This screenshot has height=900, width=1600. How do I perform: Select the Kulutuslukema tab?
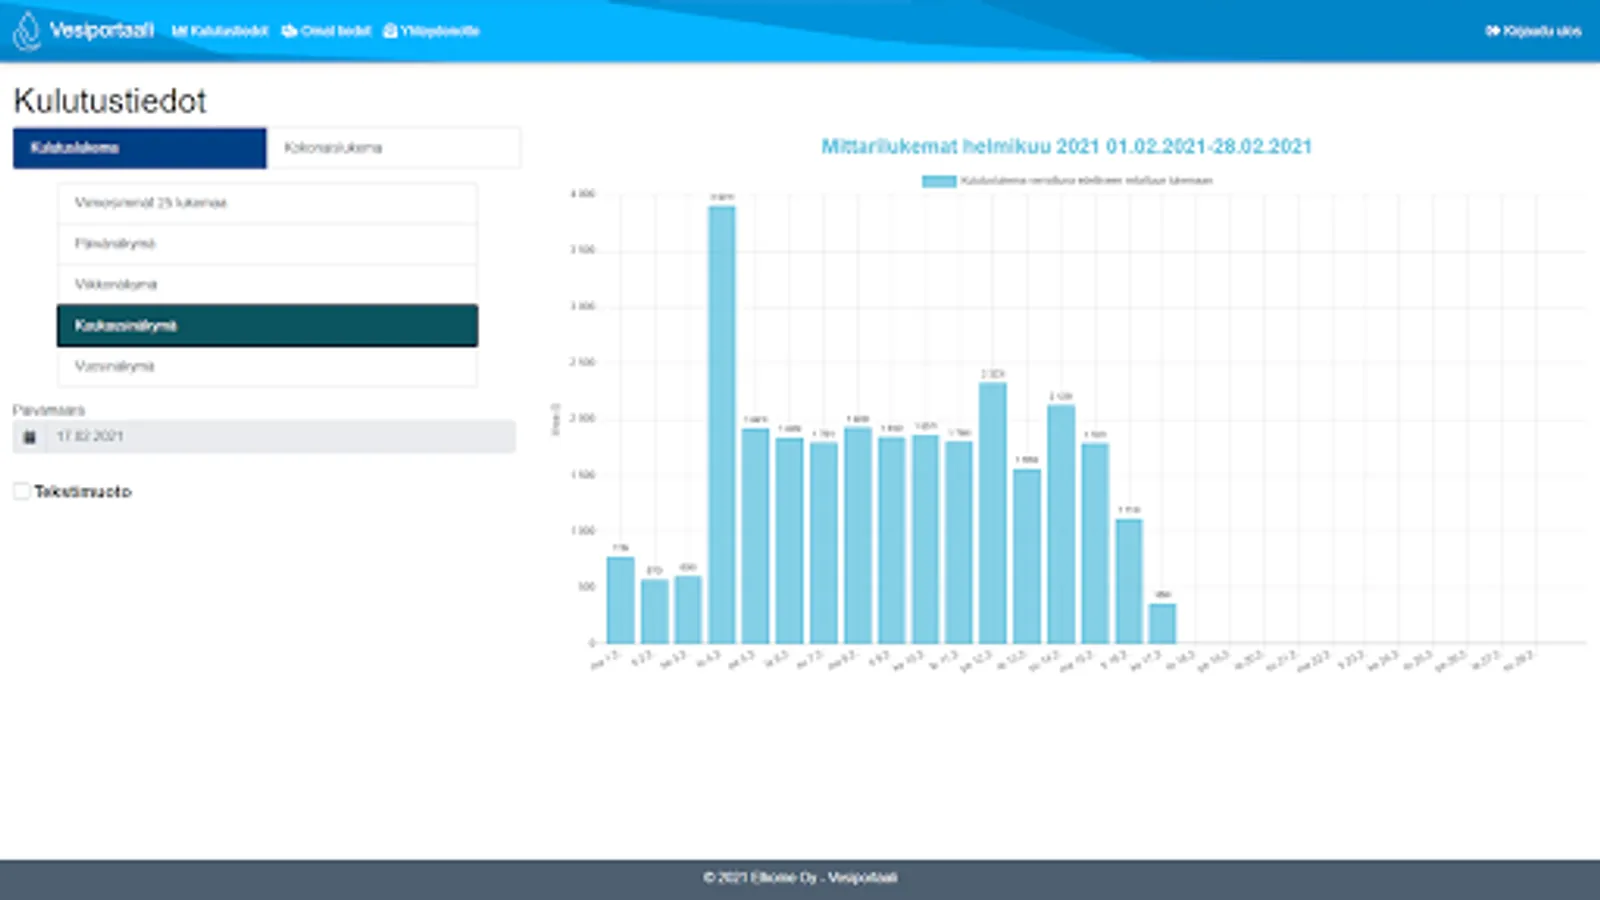138,147
